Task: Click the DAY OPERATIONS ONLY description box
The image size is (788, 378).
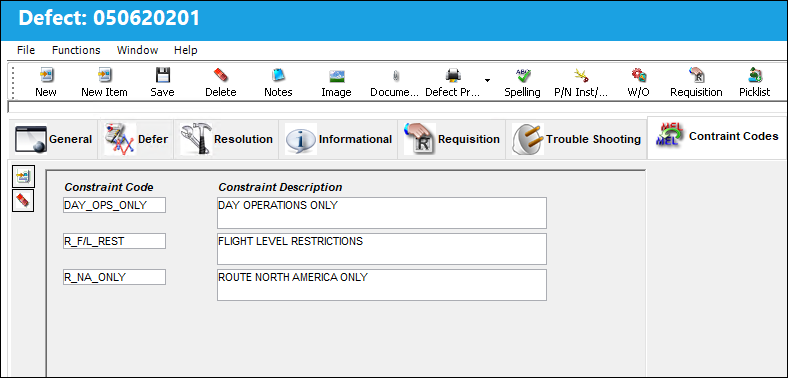Action: [382, 213]
